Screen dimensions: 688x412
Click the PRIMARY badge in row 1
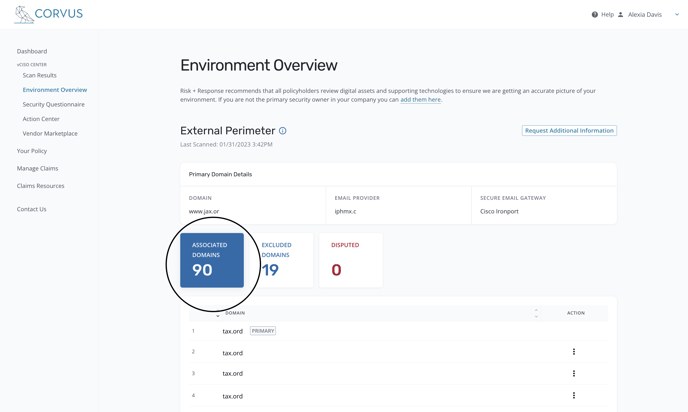(x=263, y=331)
